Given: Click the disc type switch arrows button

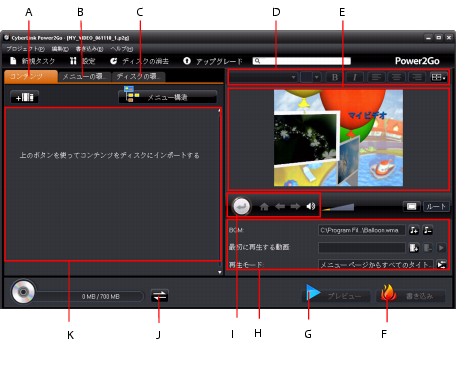Looking at the screenshot, I should click(159, 296).
